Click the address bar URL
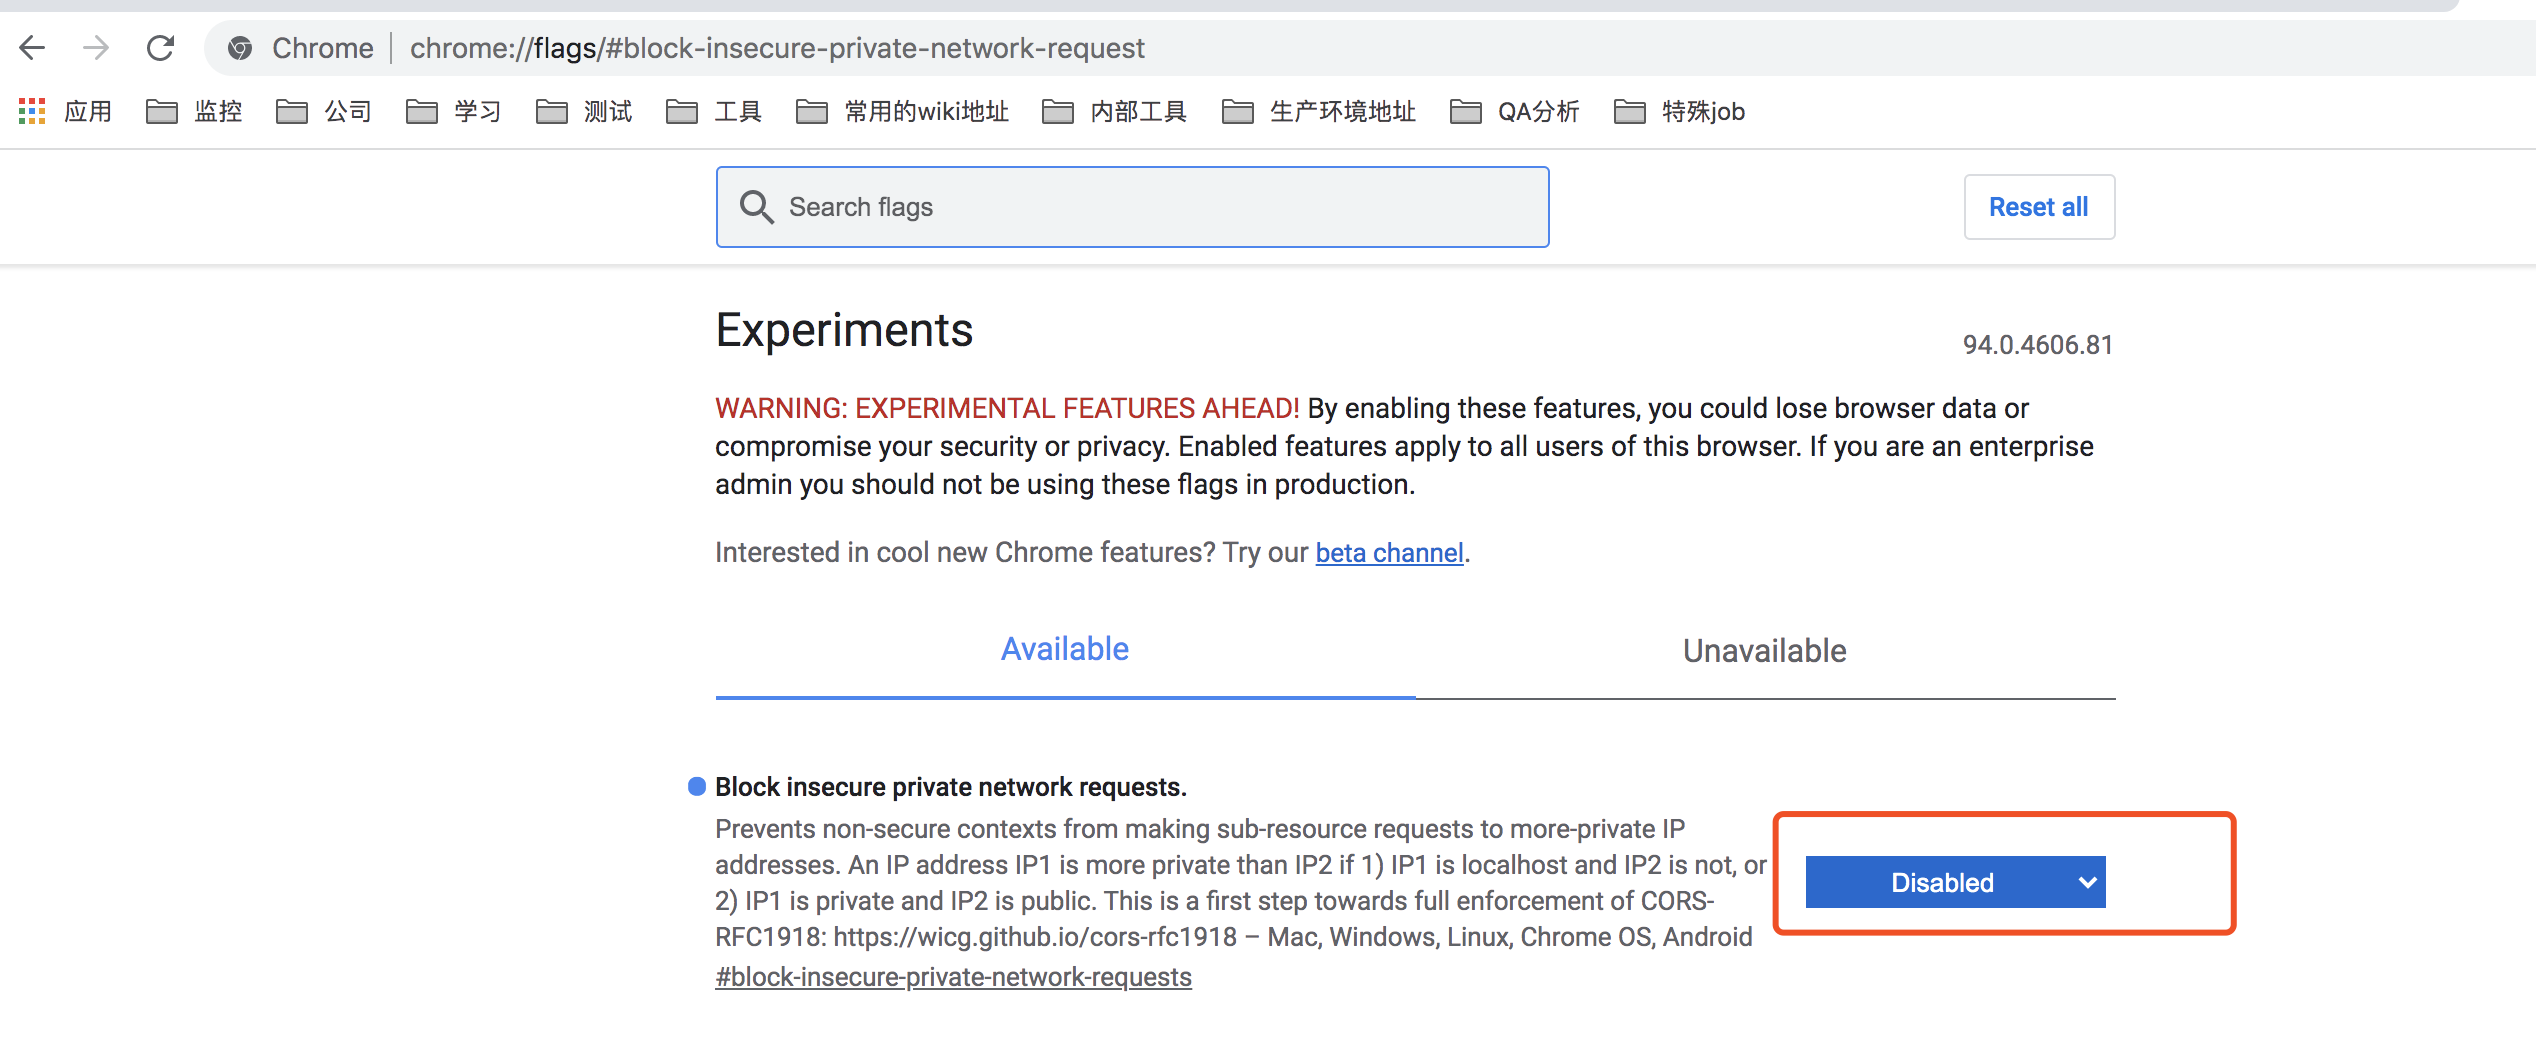 point(777,47)
